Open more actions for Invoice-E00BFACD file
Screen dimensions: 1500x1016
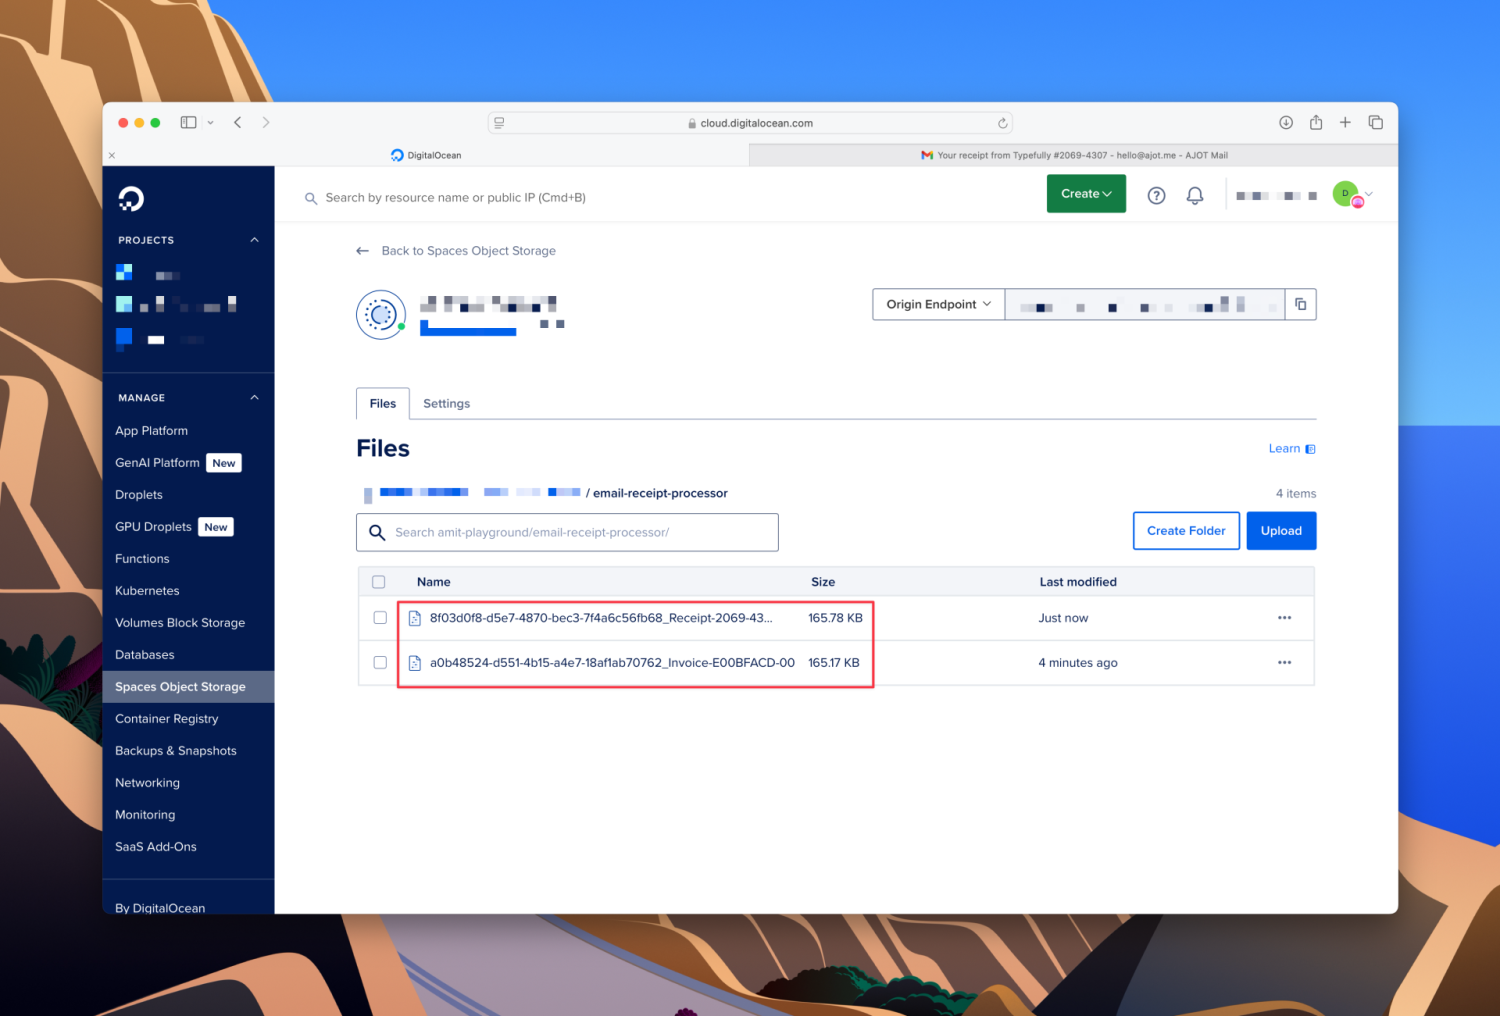click(1284, 663)
